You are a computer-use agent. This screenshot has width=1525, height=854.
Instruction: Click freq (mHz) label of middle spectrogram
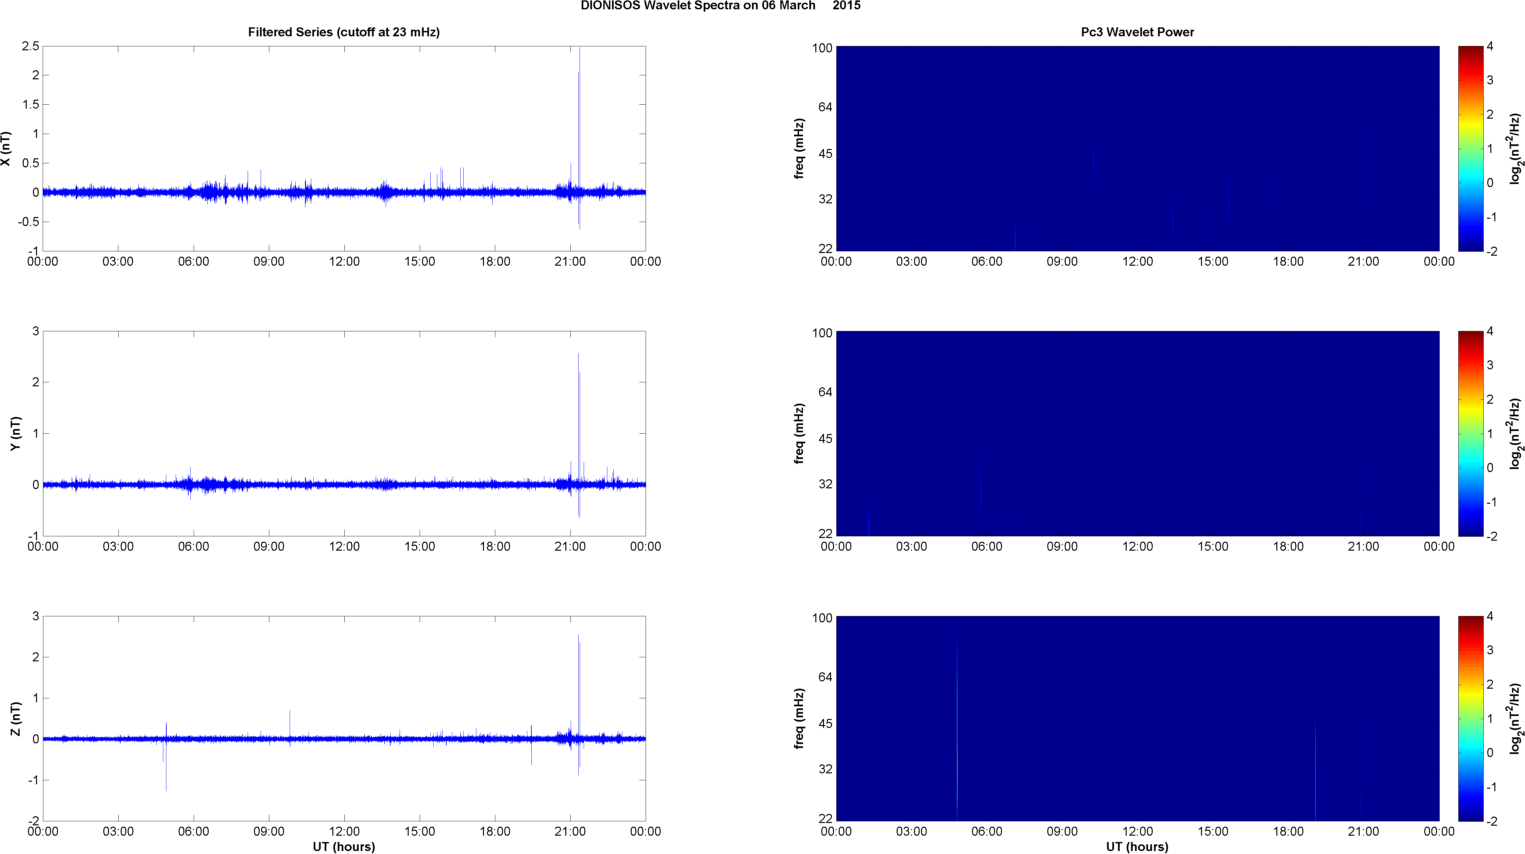pyautogui.click(x=799, y=434)
